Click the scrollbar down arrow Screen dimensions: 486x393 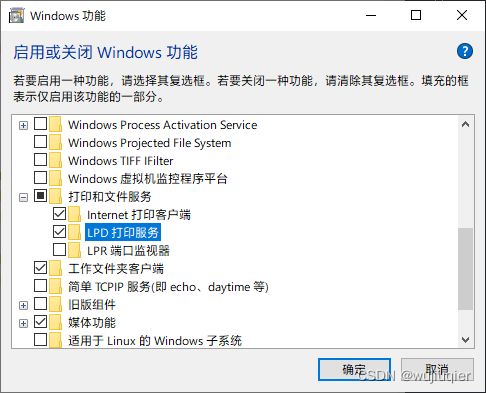465,340
